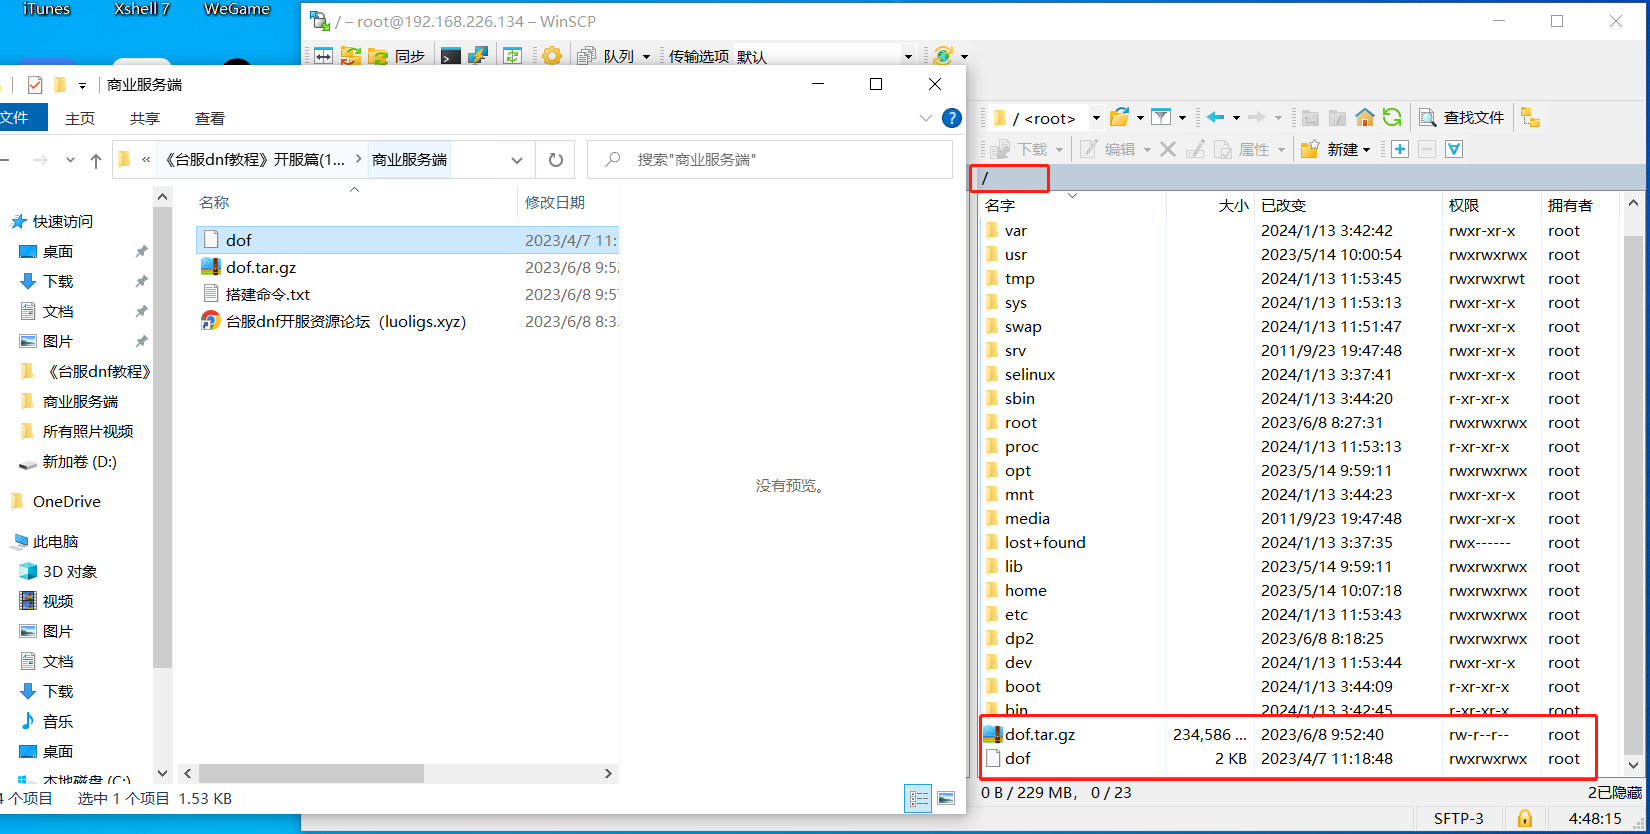Sort Explorer files by 名称 column

click(214, 202)
